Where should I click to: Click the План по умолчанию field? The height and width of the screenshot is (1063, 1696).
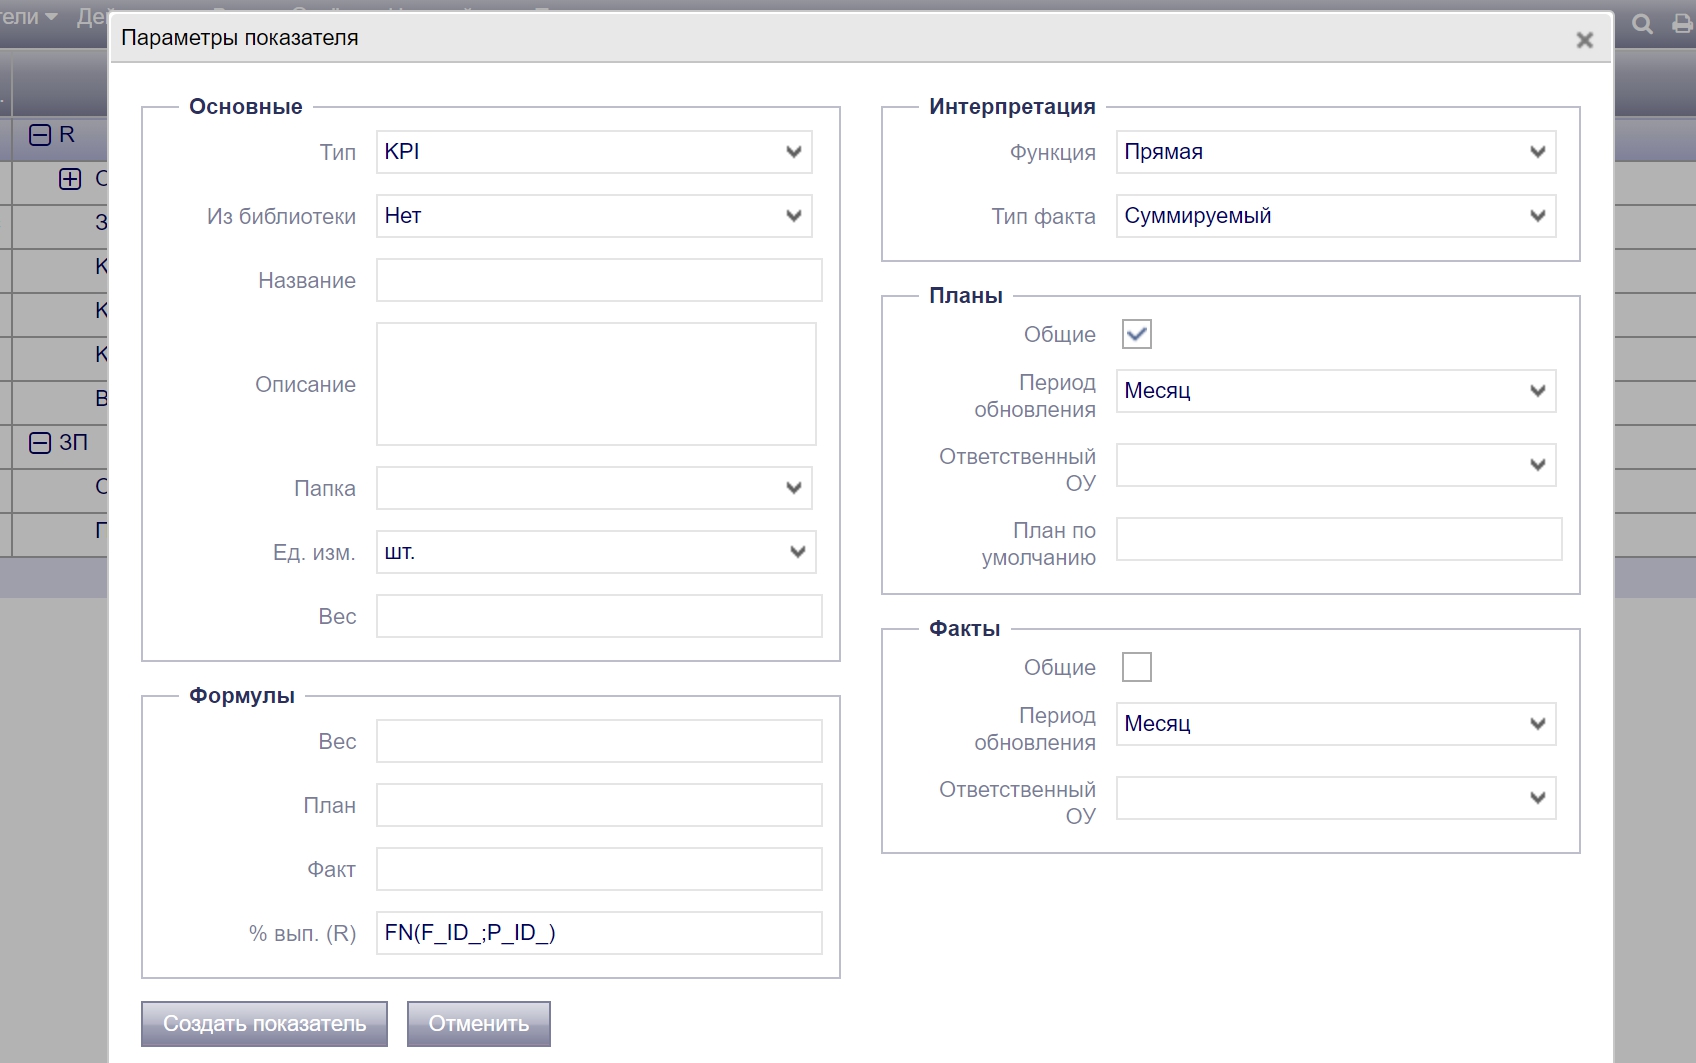[1338, 539]
